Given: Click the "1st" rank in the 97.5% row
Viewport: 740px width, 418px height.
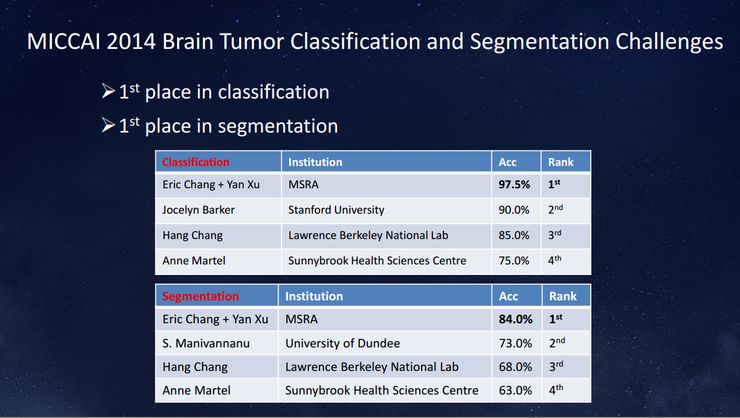Looking at the screenshot, I should coord(554,184).
